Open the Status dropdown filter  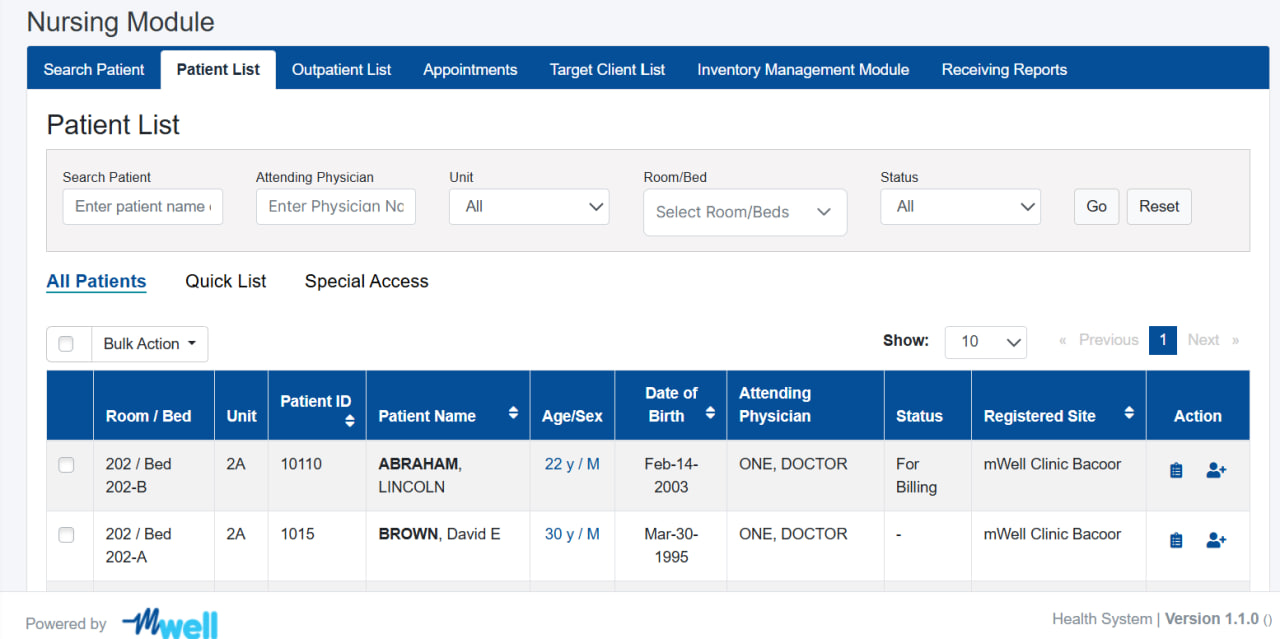(x=960, y=207)
